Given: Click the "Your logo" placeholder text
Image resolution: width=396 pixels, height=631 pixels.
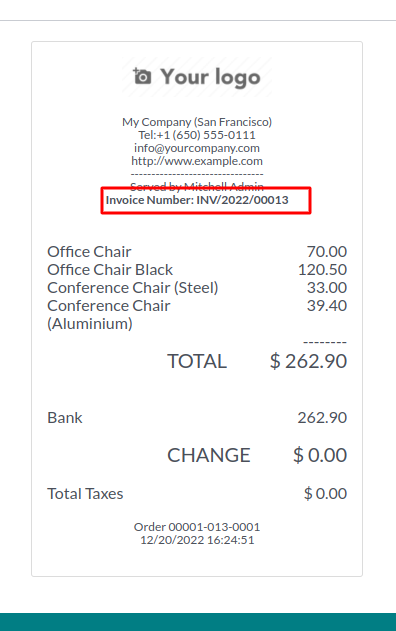Looking at the screenshot, I should point(210,77).
